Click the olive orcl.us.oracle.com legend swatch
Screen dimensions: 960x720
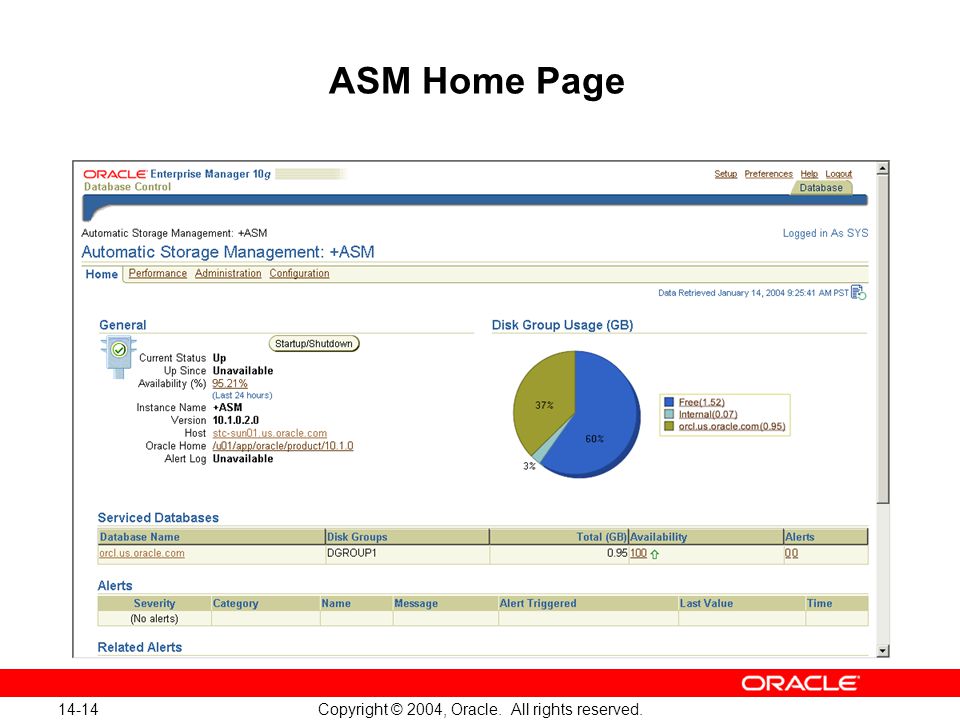pyautogui.click(x=669, y=426)
